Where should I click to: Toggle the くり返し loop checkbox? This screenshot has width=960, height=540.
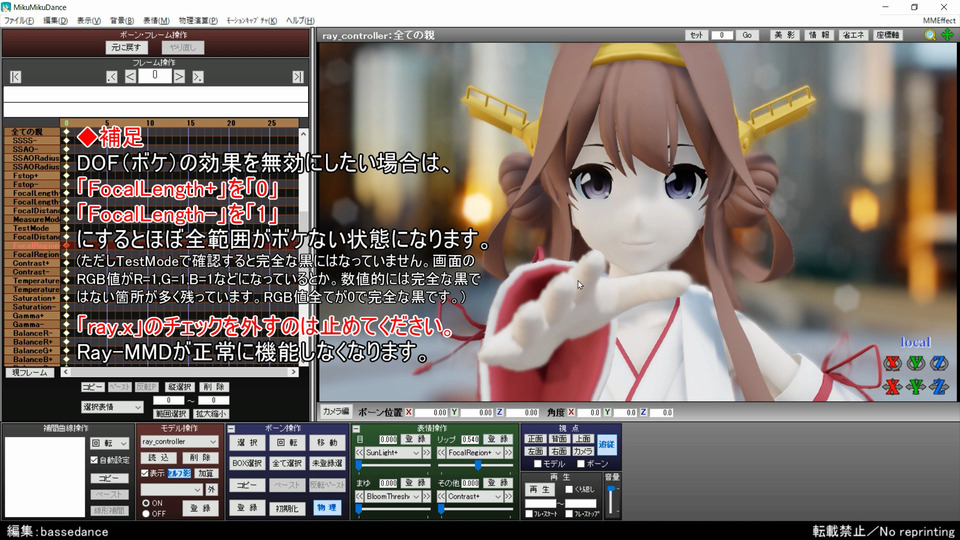(569, 489)
